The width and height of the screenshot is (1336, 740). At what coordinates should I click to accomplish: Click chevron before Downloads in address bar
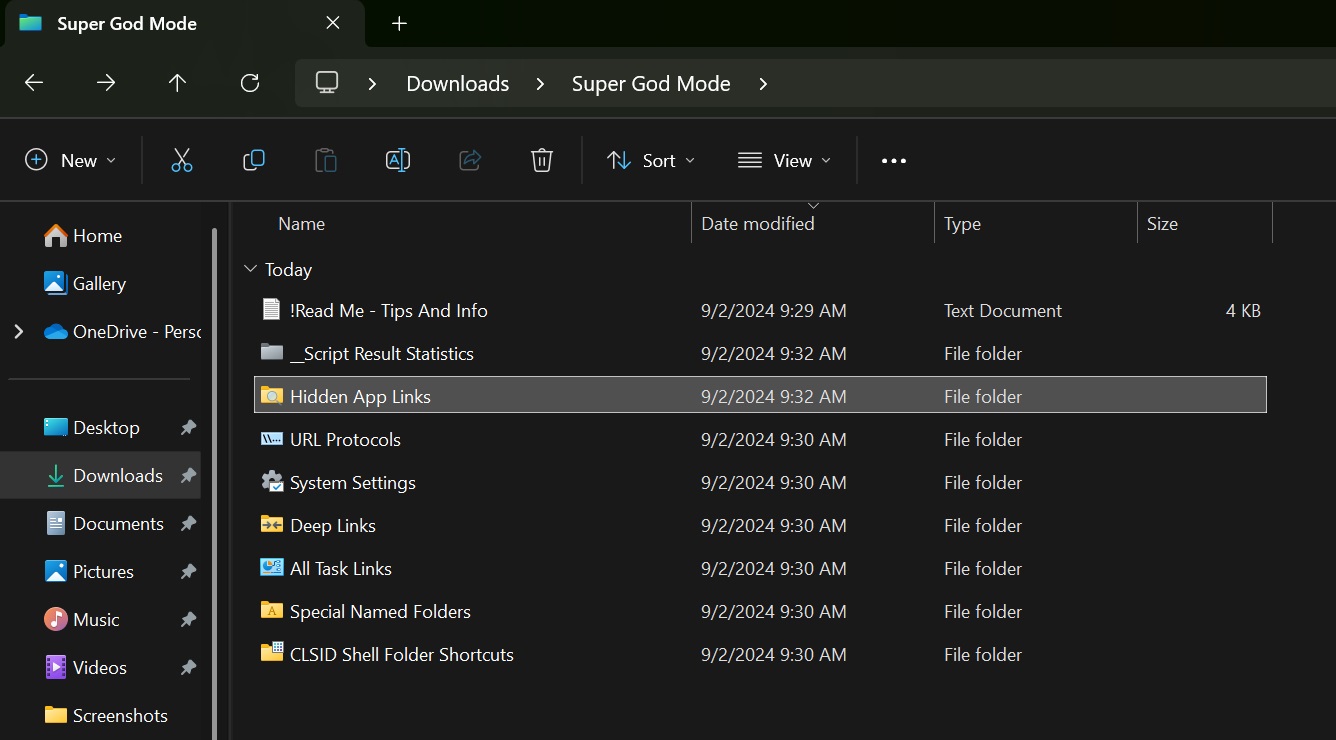click(372, 84)
